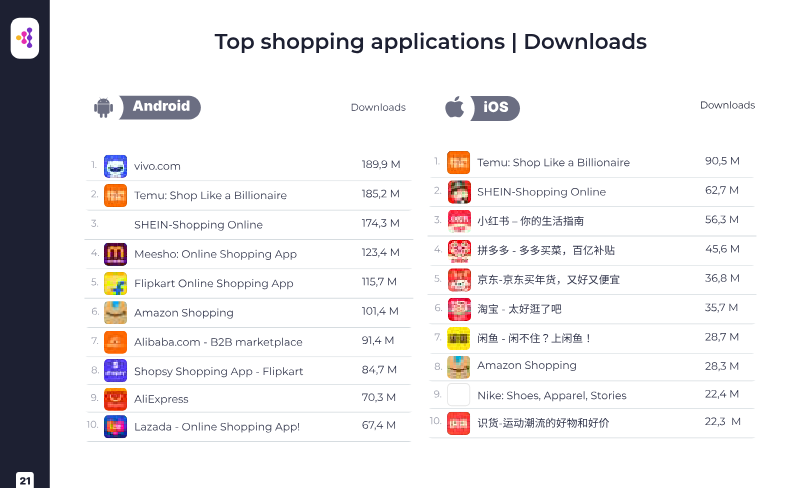Click the logo in the top-left sidebar

click(25, 39)
